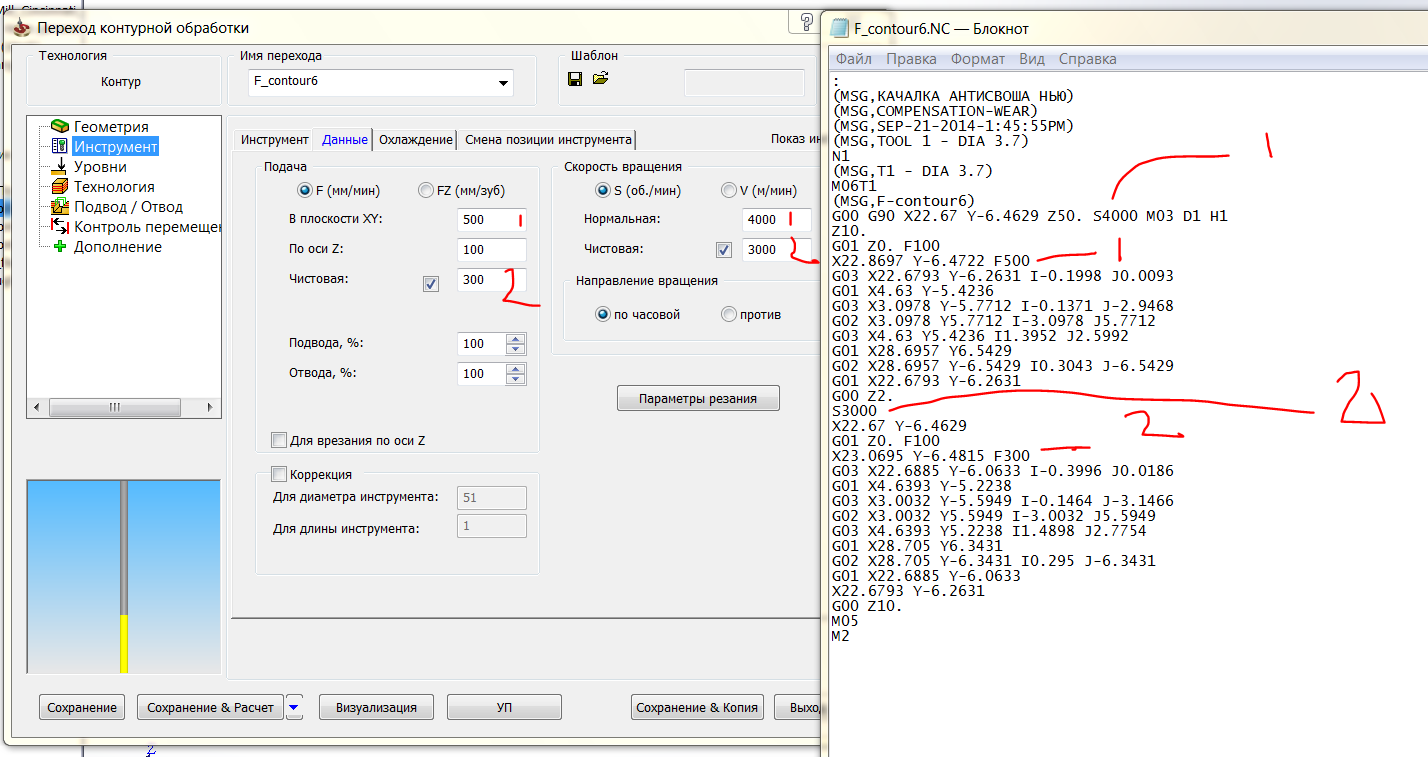Click the УП button
1428x757 pixels.
pyautogui.click(x=504, y=708)
